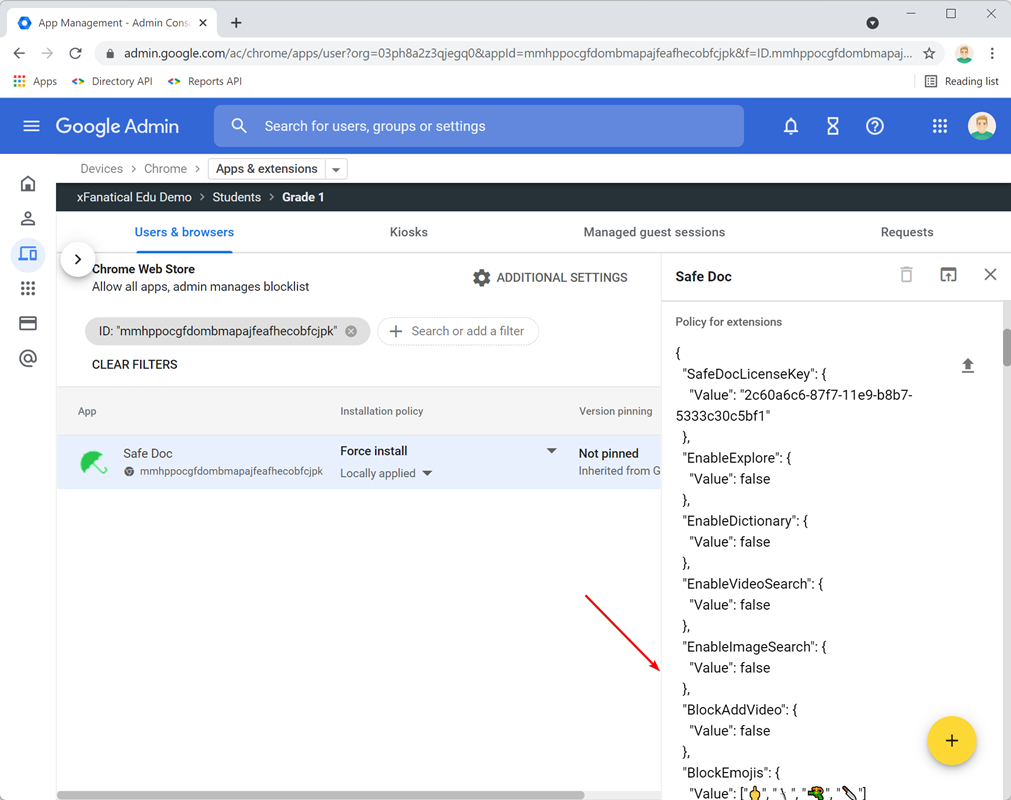Click the yellow plus add button

[951, 741]
